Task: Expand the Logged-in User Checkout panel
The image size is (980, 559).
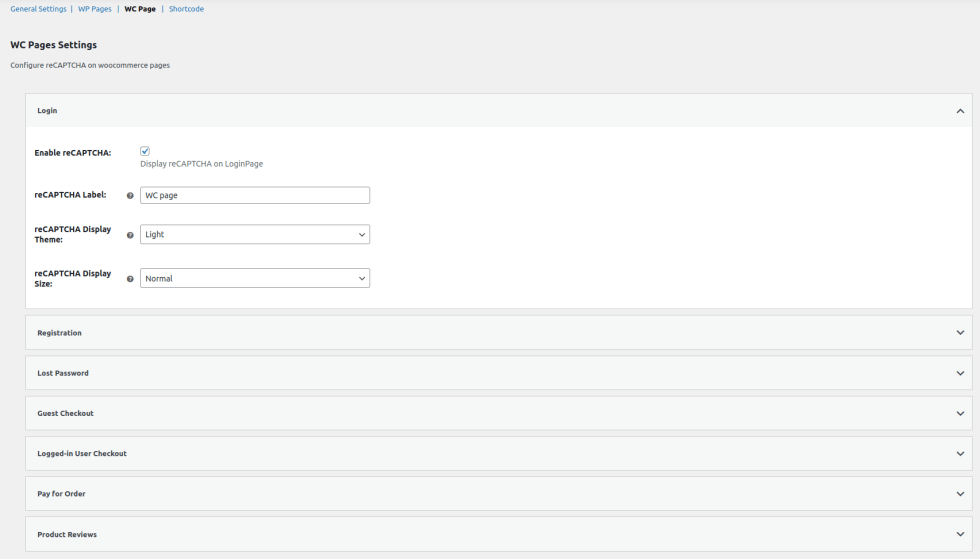Action: (x=499, y=453)
